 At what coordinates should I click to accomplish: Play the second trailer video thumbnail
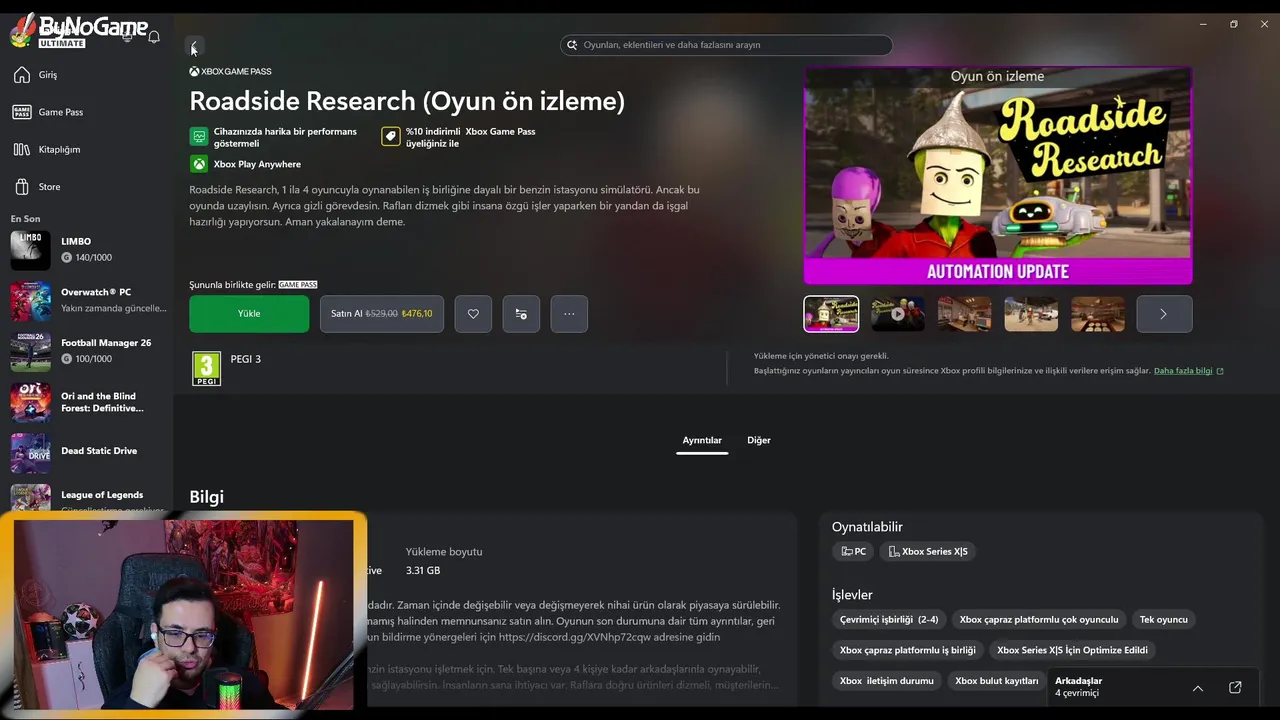pyautogui.click(x=898, y=314)
